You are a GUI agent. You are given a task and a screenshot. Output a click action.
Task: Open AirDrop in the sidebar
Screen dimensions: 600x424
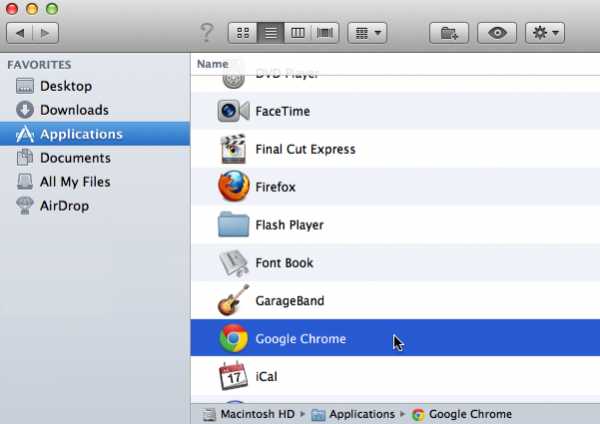tap(95, 206)
